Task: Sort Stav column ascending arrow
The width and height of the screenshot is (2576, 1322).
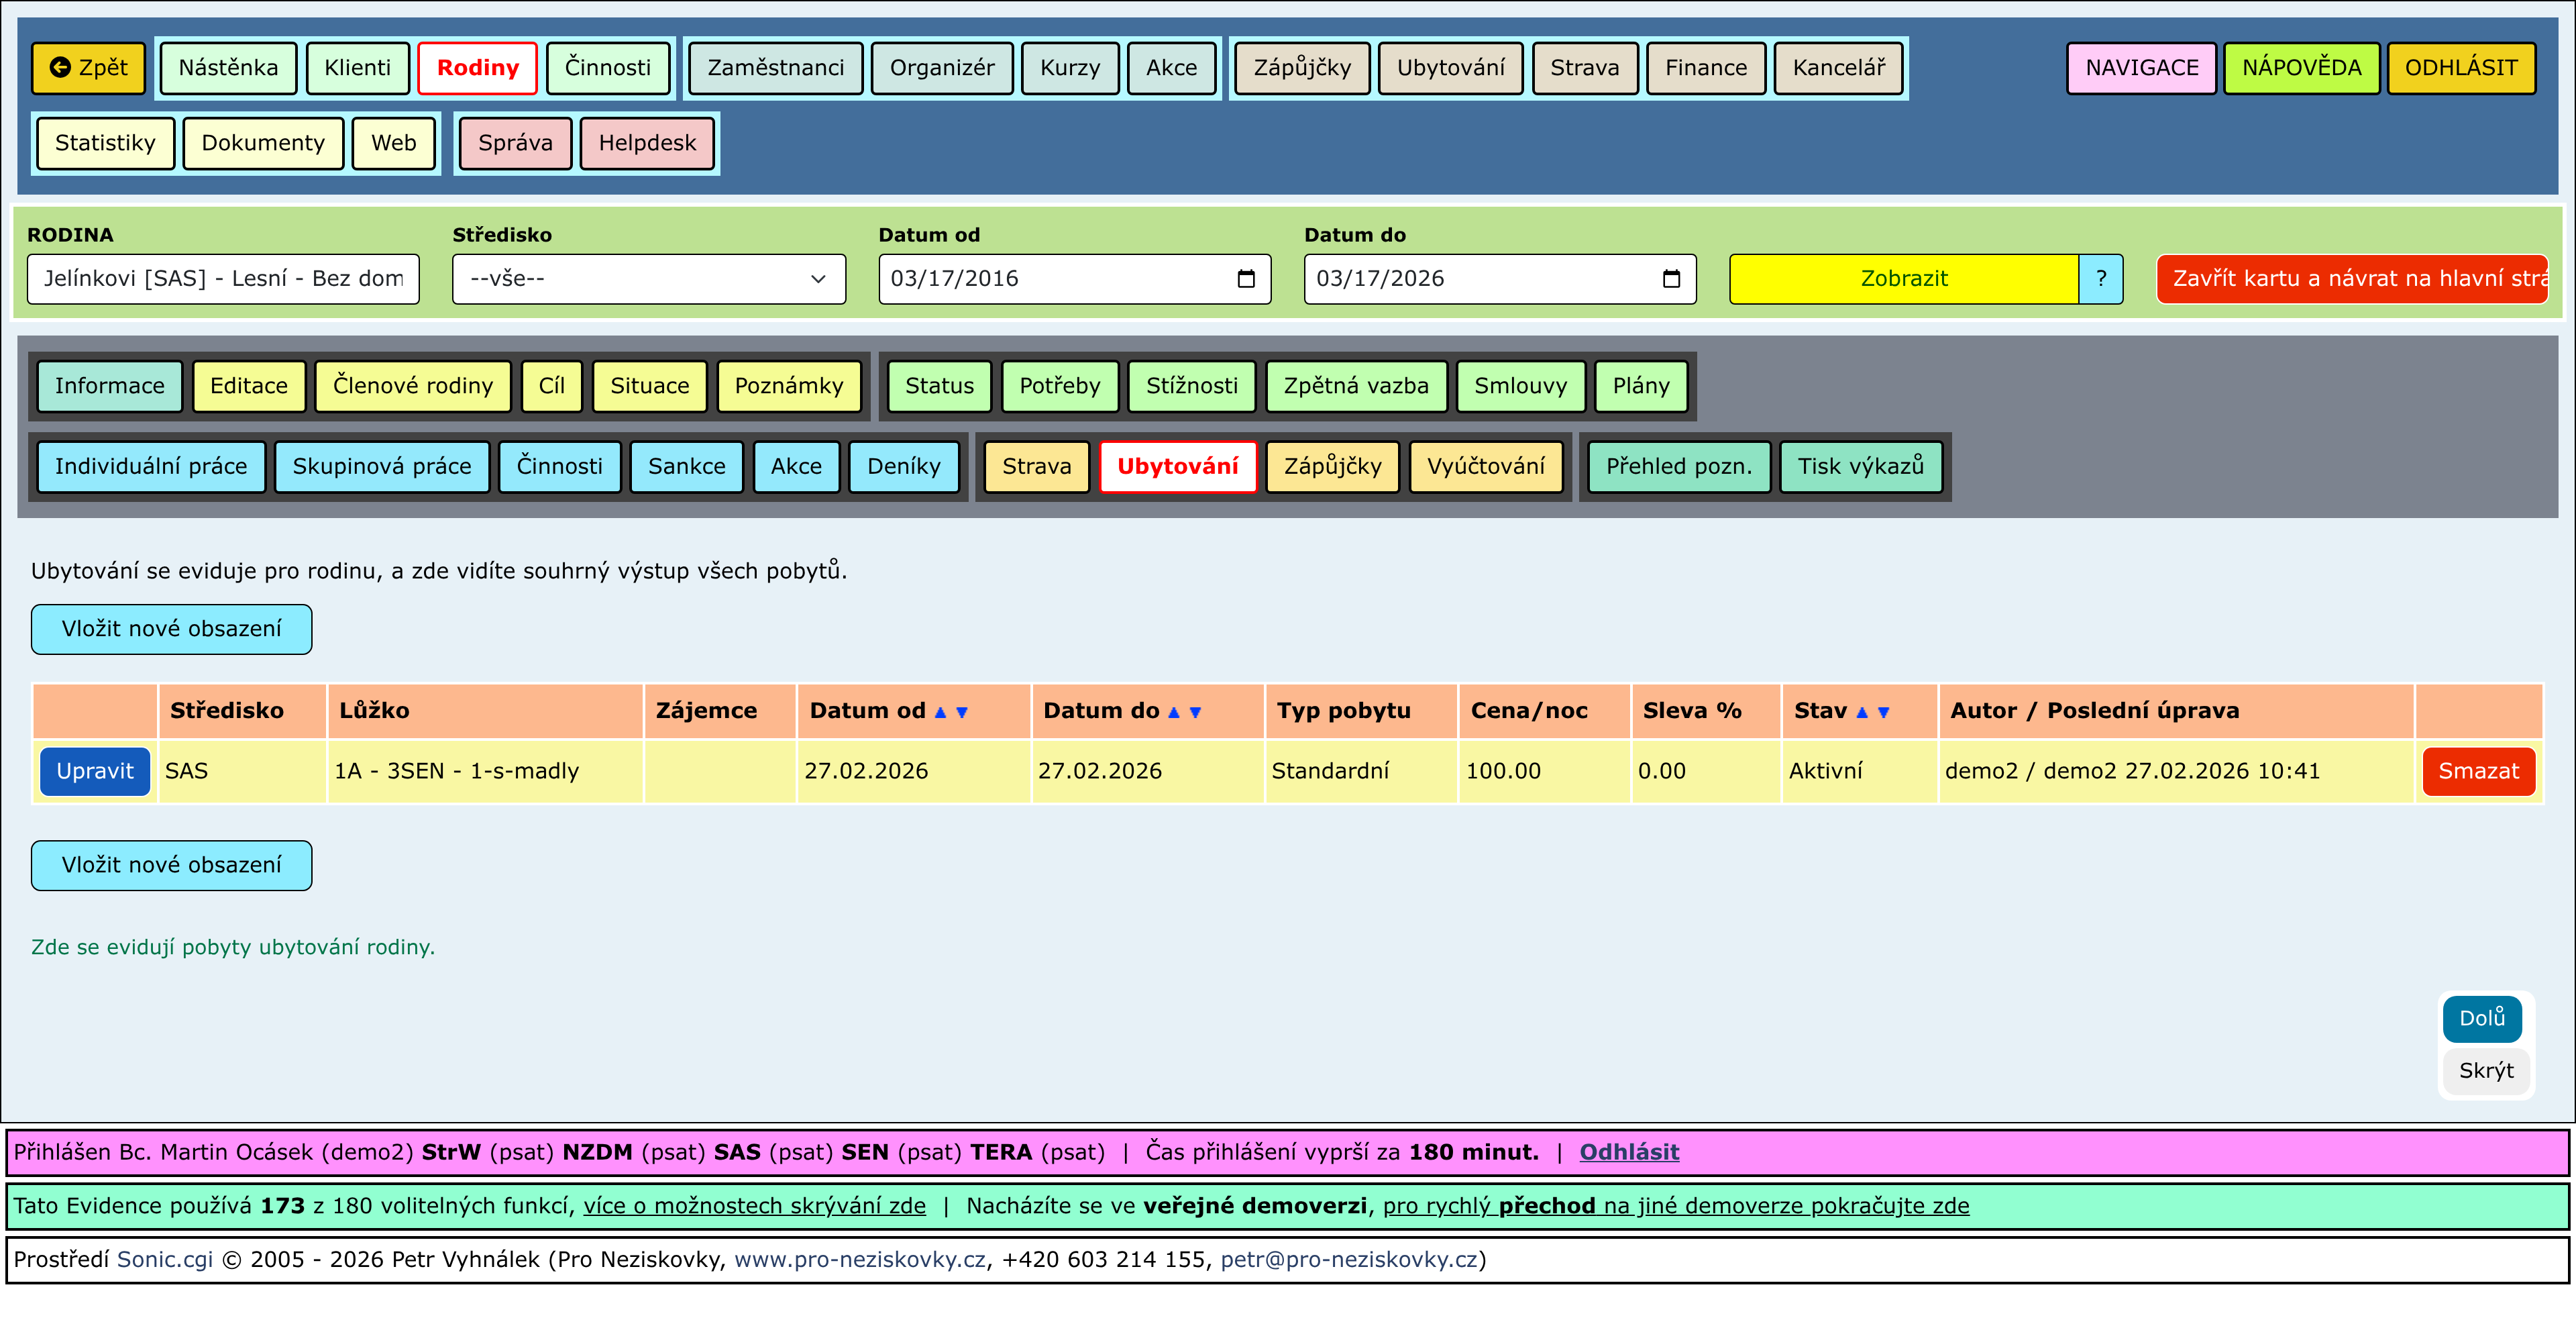Action: (1862, 712)
